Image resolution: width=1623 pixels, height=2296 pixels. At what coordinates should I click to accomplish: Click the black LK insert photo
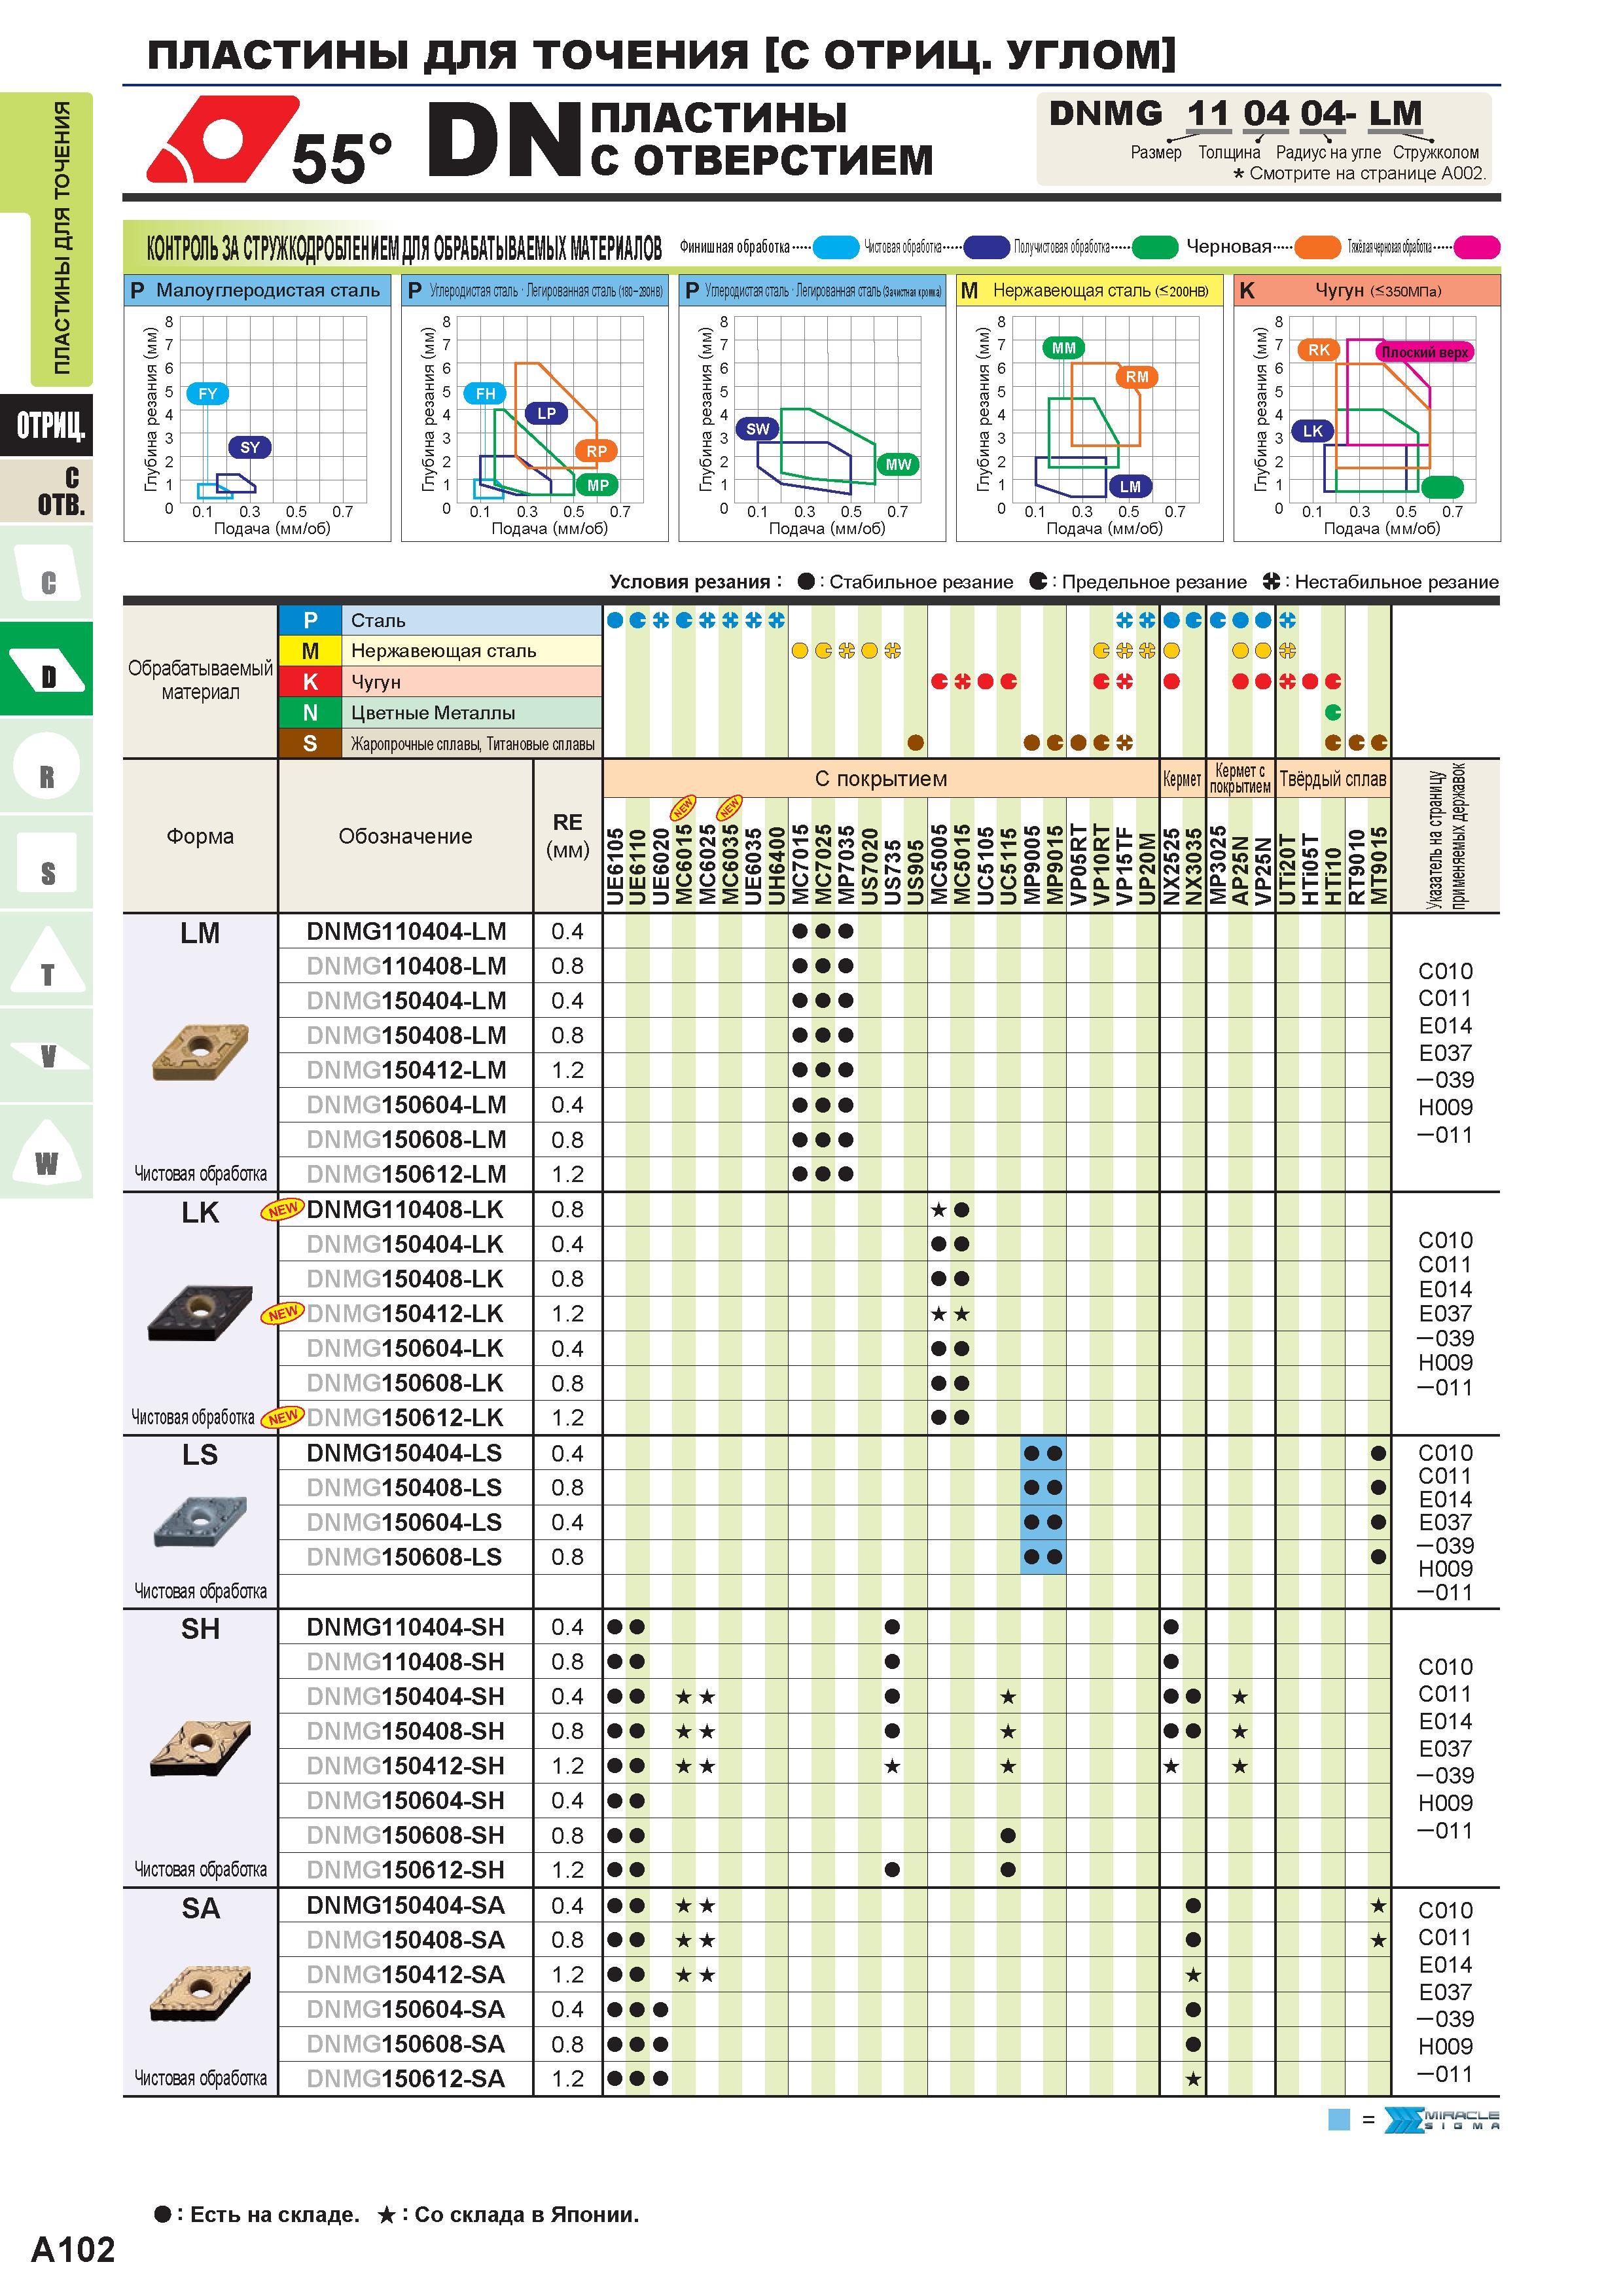pyautogui.click(x=200, y=1312)
